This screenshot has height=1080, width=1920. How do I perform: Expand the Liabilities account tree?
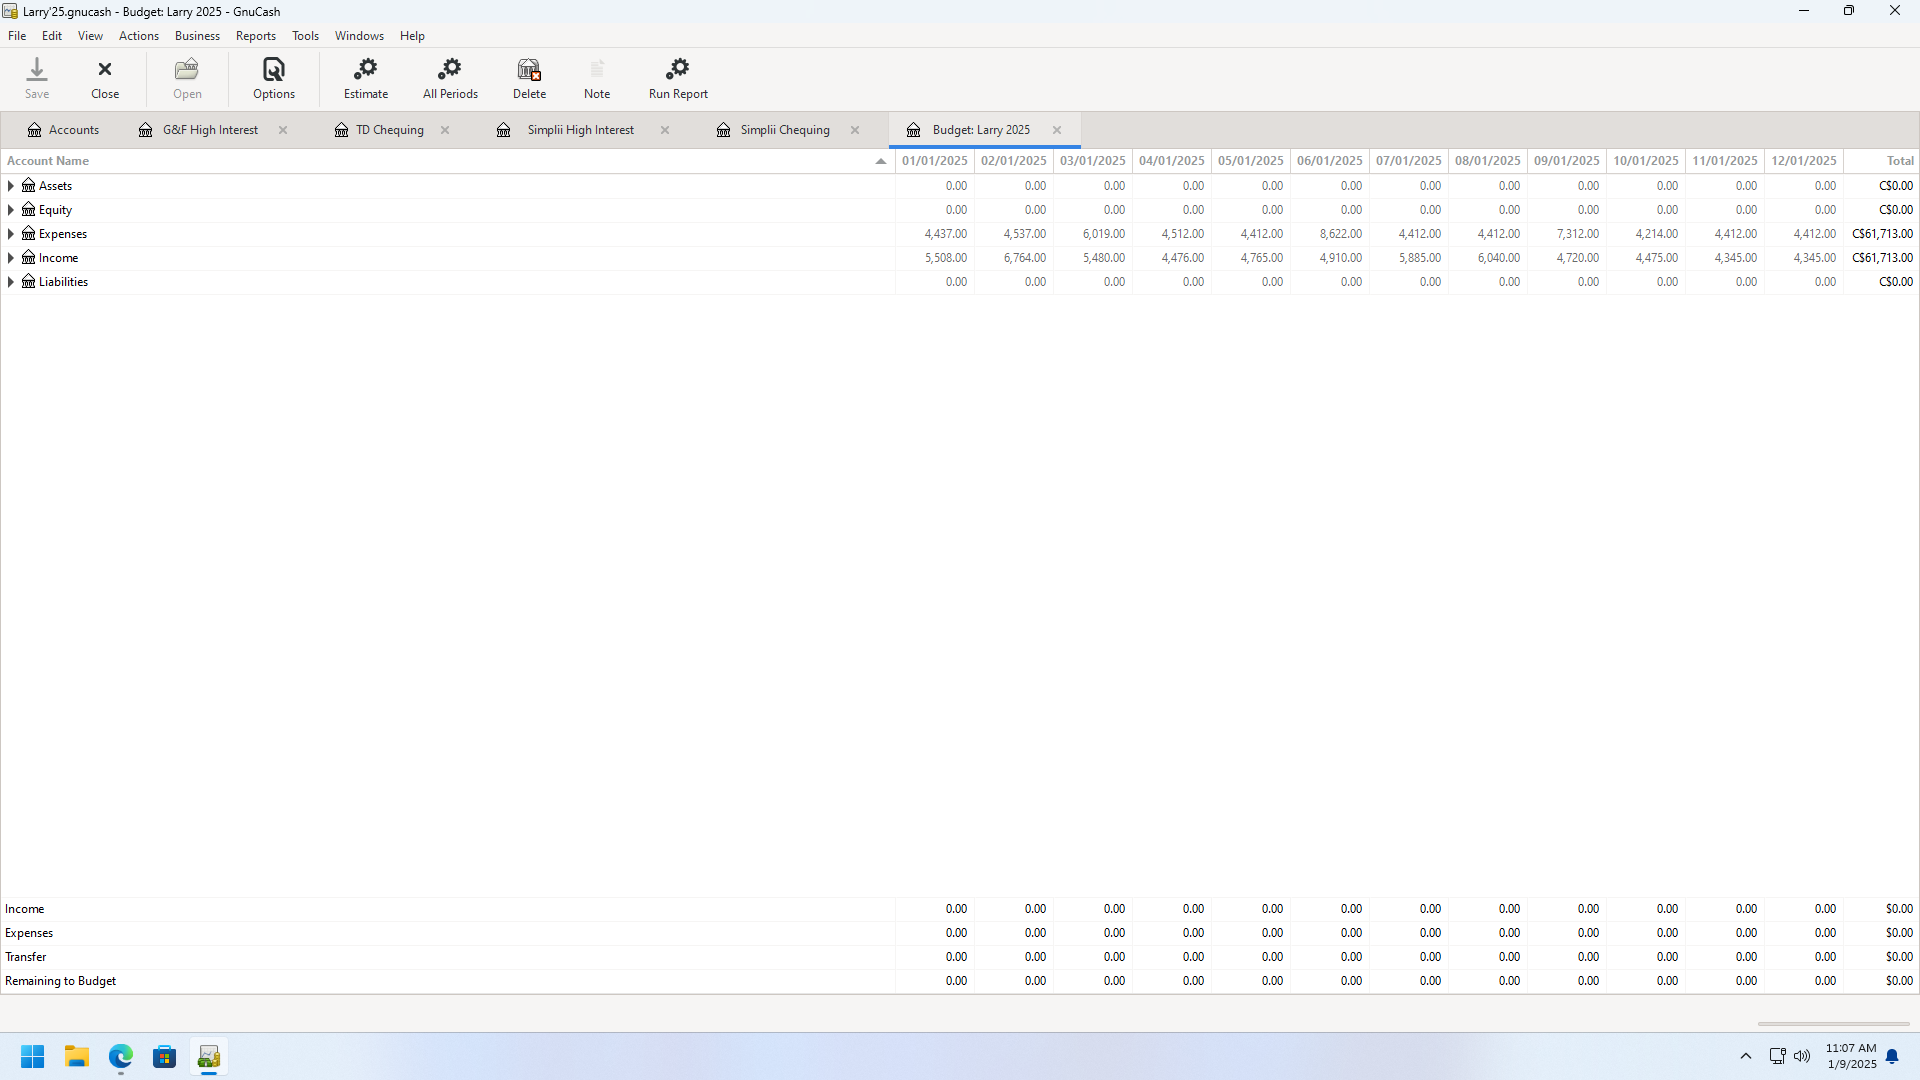tap(11, 282)
